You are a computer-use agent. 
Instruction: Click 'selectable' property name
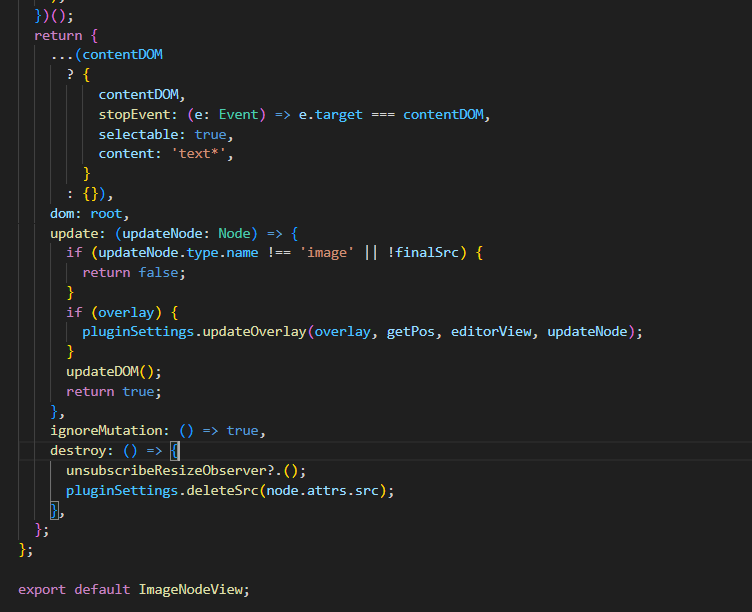click(138, 135)
